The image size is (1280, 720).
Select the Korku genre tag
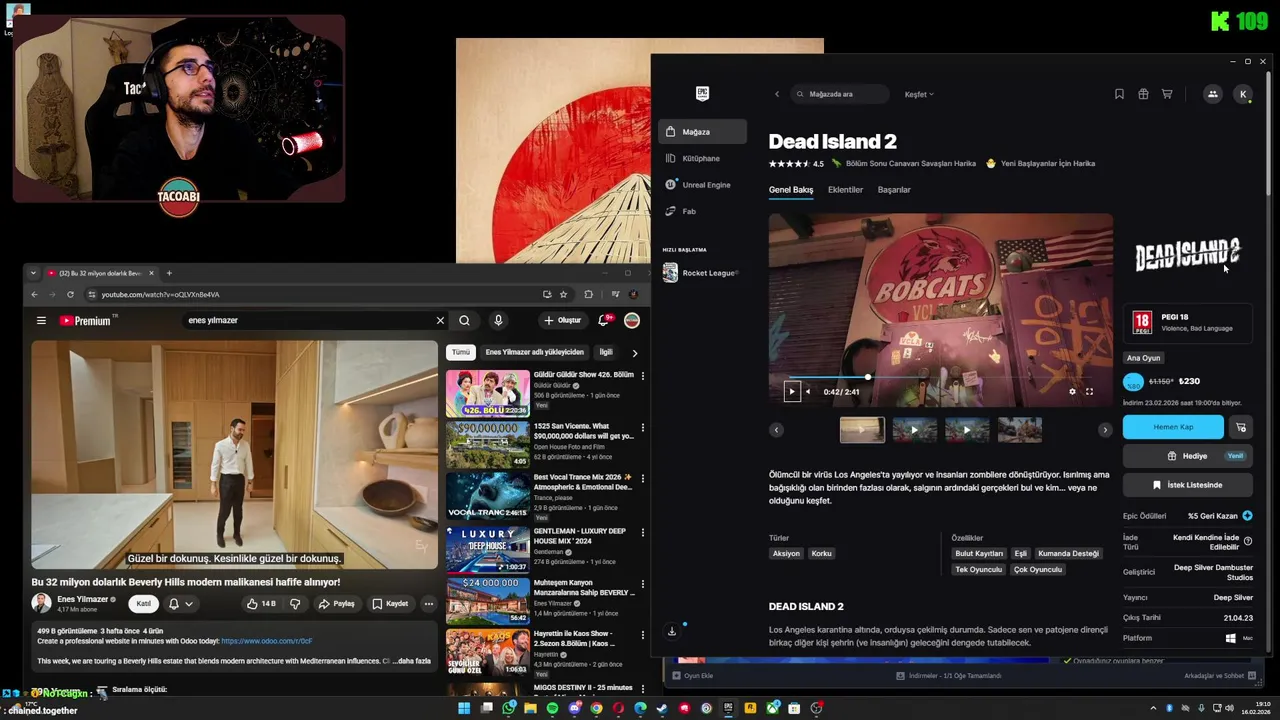click(821, 553)
